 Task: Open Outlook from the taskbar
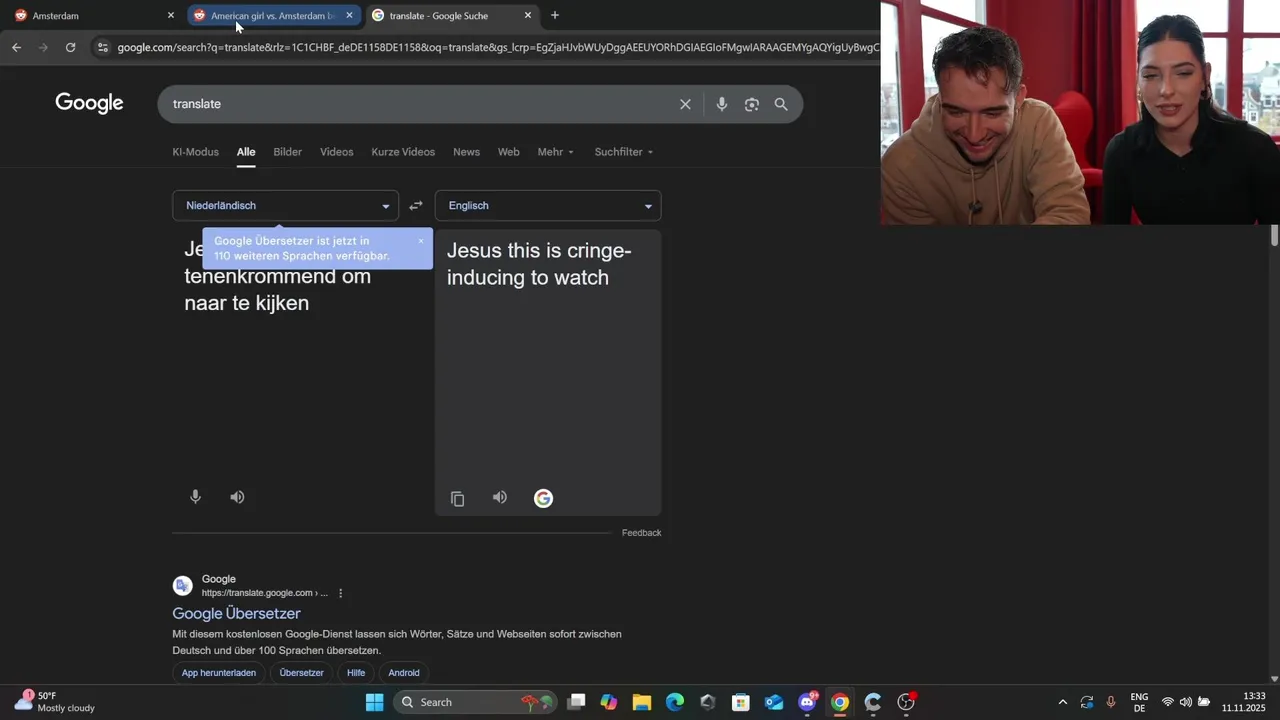click(774, 702)
